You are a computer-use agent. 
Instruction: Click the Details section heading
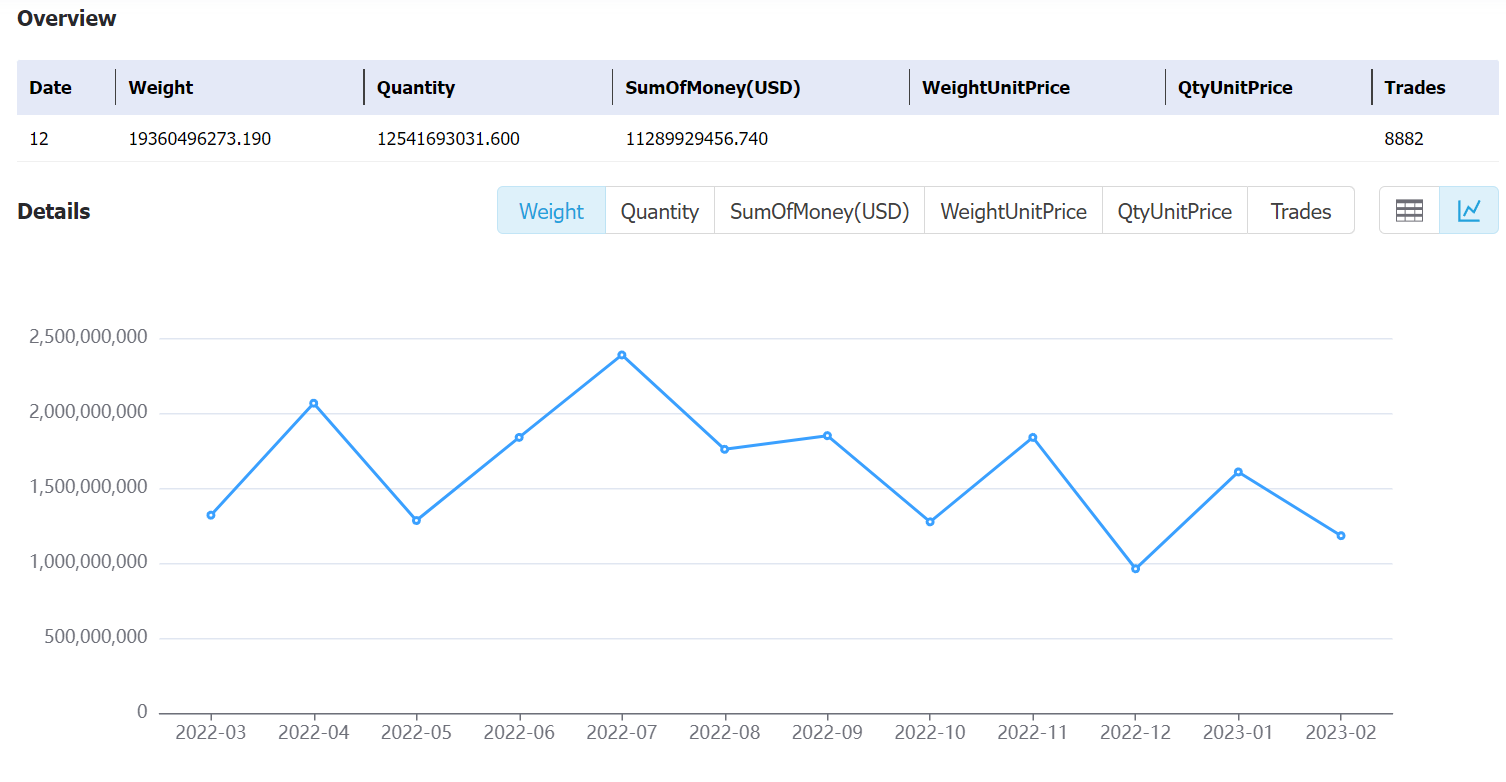click(x=54, y=211)
